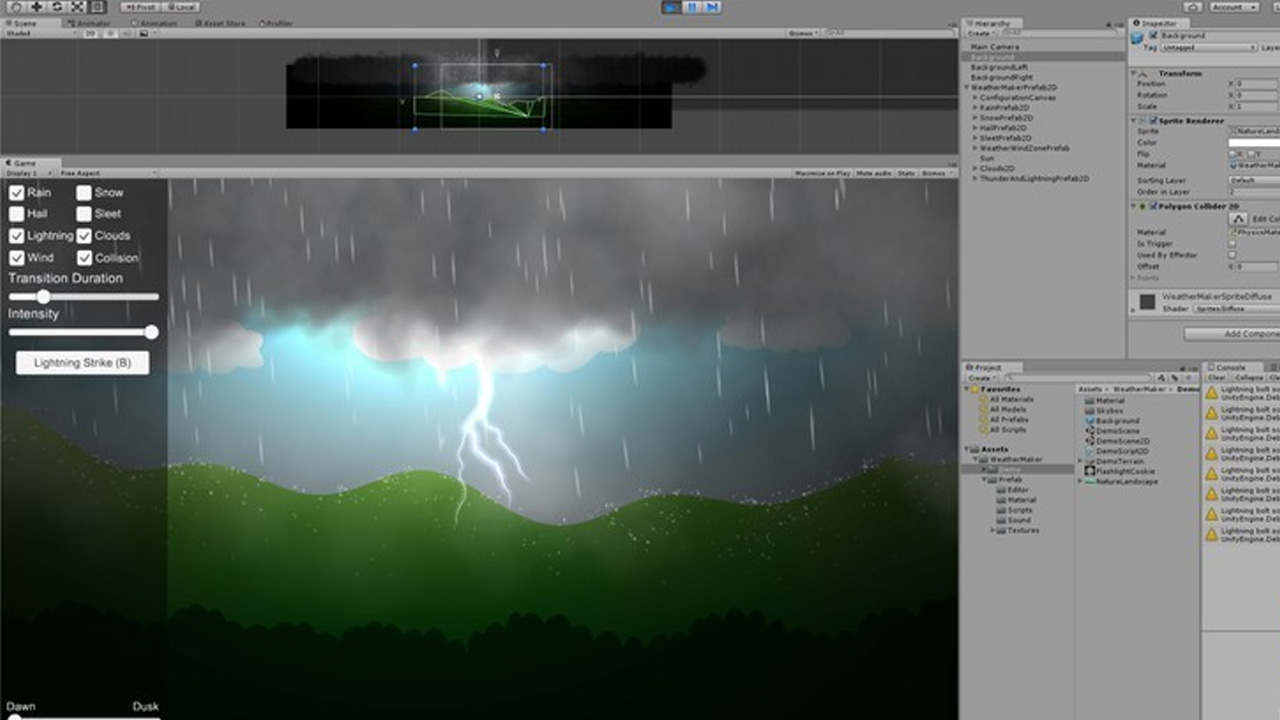Click the Color swatch in Sprite Renderer
This screenshot has width=1280, height=720.
pos(1254,143)
